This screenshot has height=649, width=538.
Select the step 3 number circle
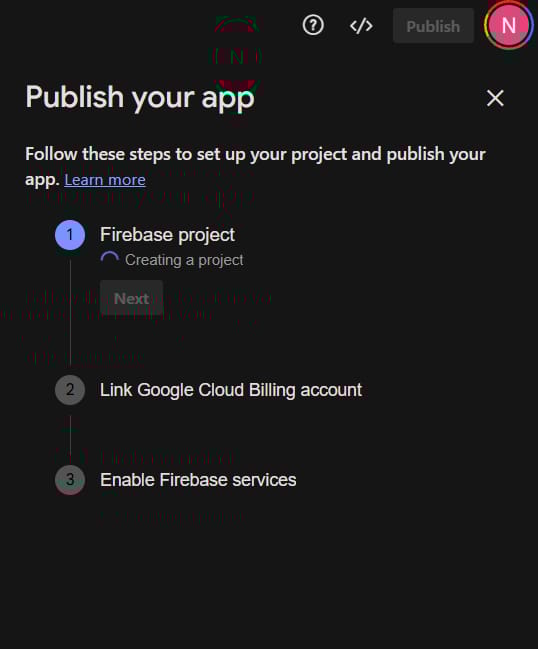70,480
